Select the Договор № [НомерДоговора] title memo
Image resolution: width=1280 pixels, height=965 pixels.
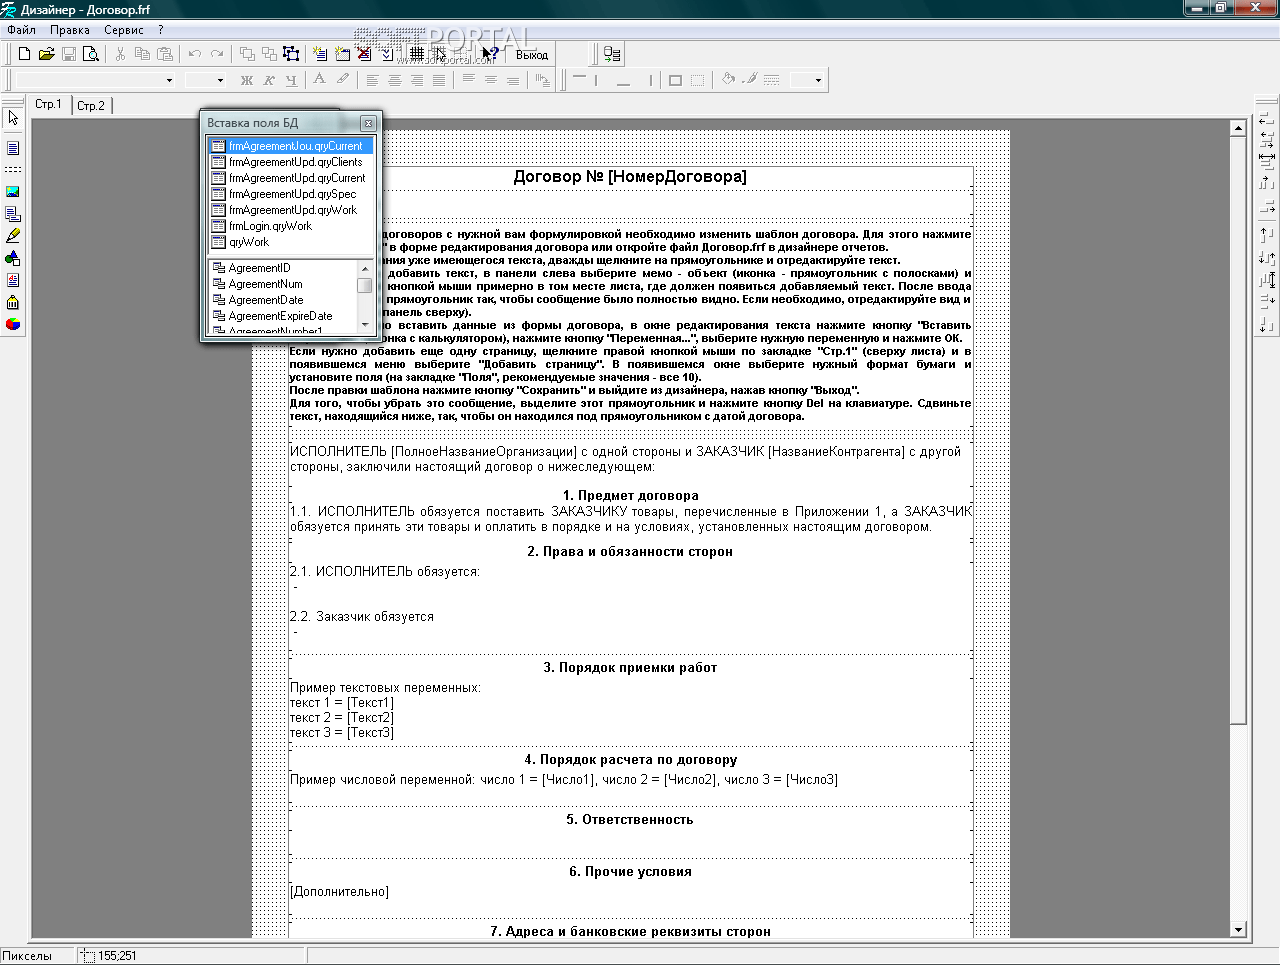point(630,177)
